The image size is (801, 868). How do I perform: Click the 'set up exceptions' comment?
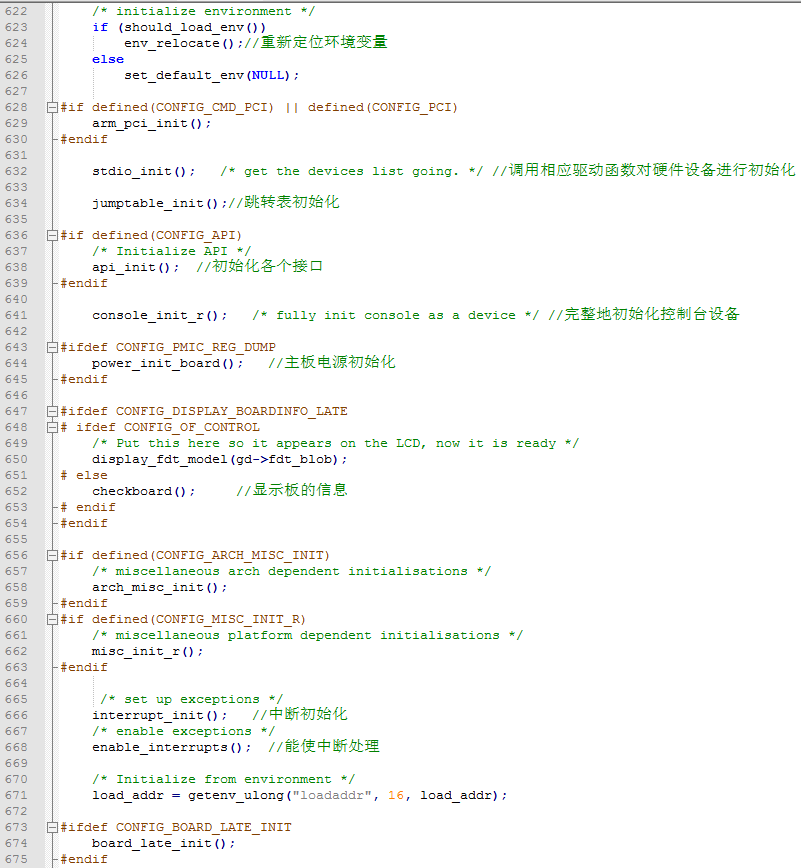pos(192,699)
